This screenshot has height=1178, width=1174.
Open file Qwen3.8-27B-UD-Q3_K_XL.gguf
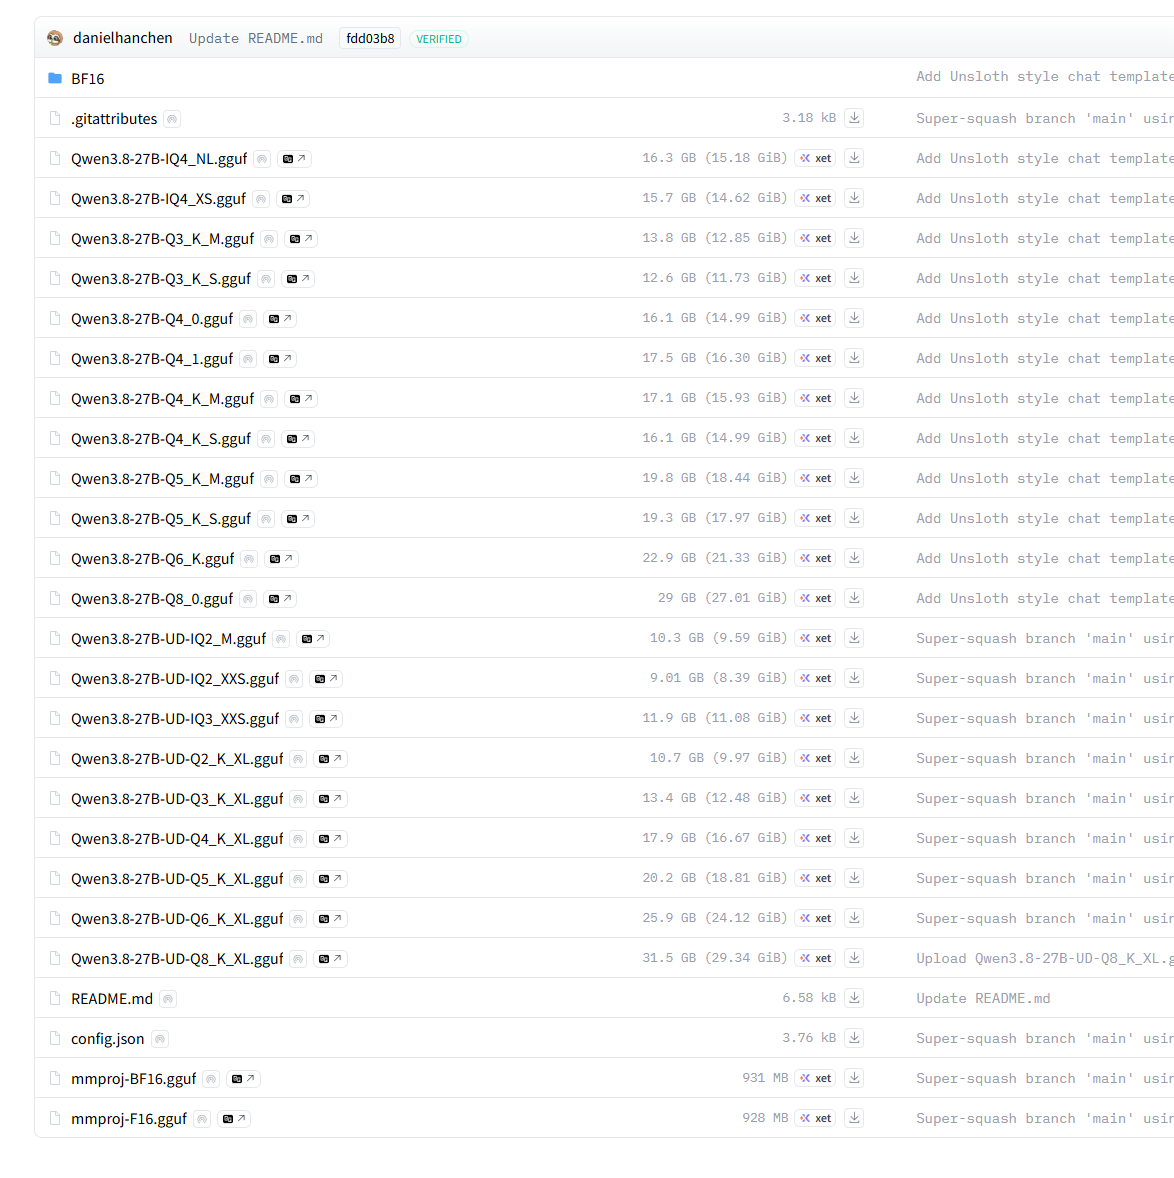point(177,799)
